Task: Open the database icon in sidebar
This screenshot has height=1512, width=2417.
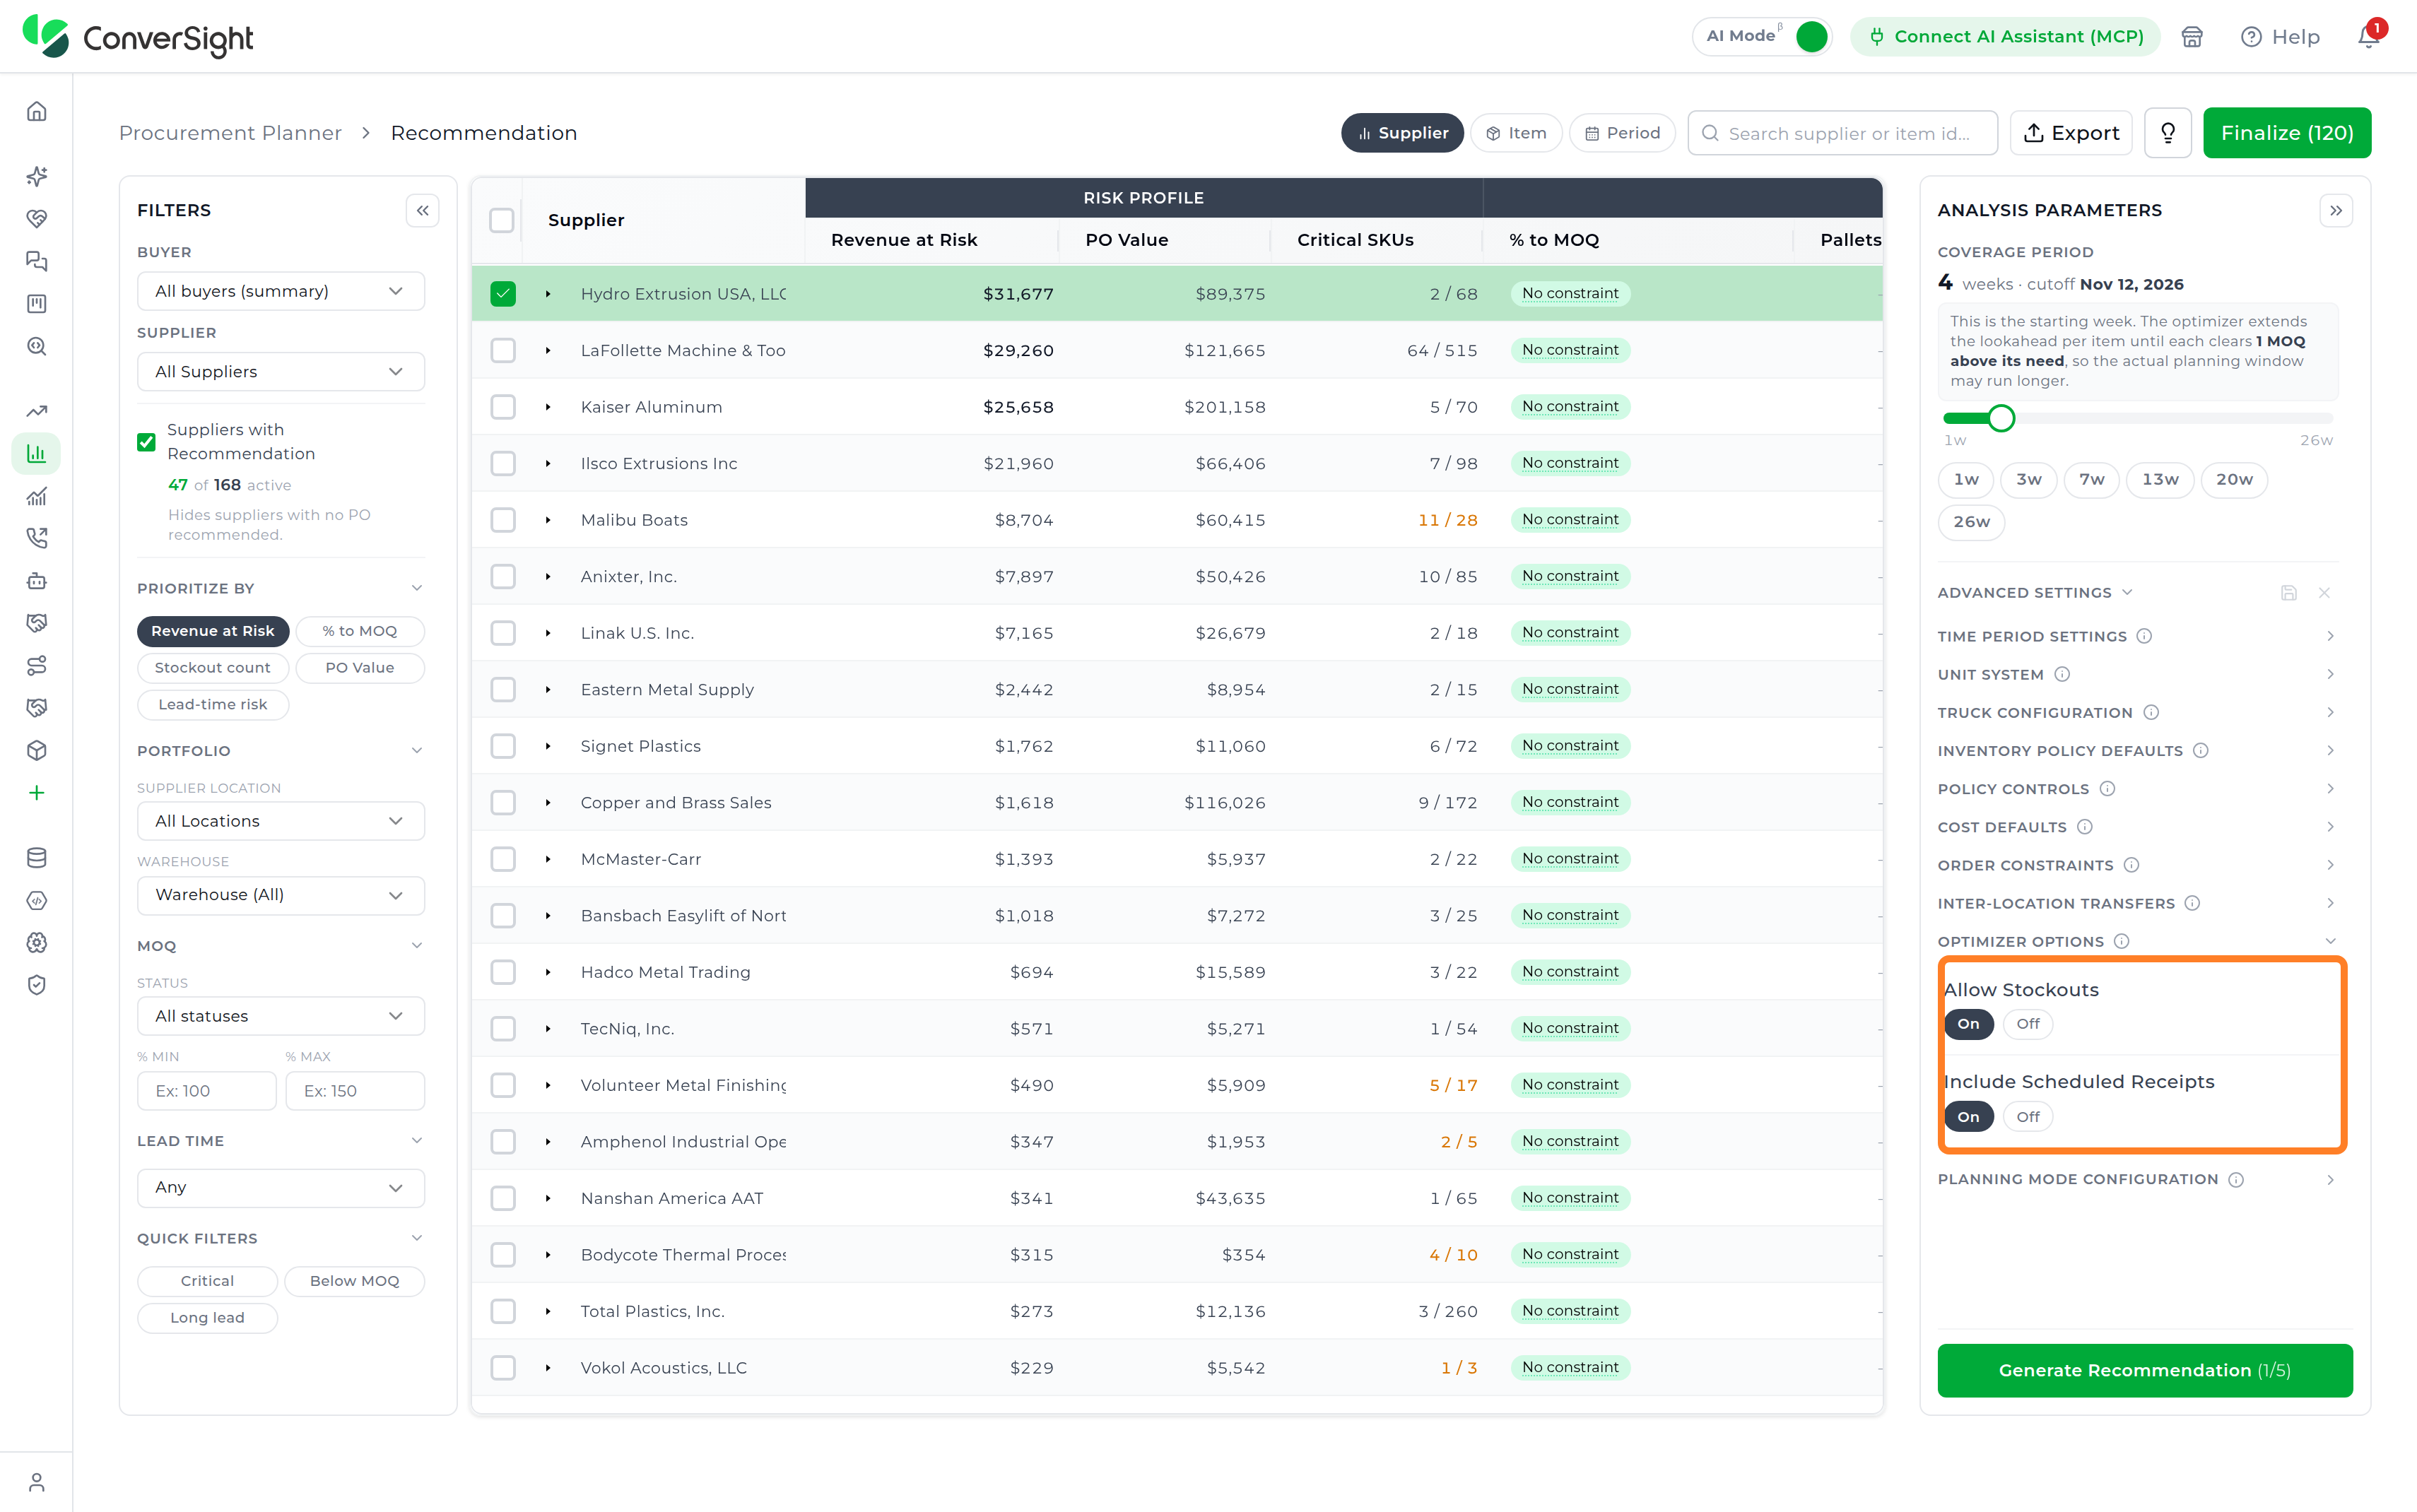Action: pos(37,857)
